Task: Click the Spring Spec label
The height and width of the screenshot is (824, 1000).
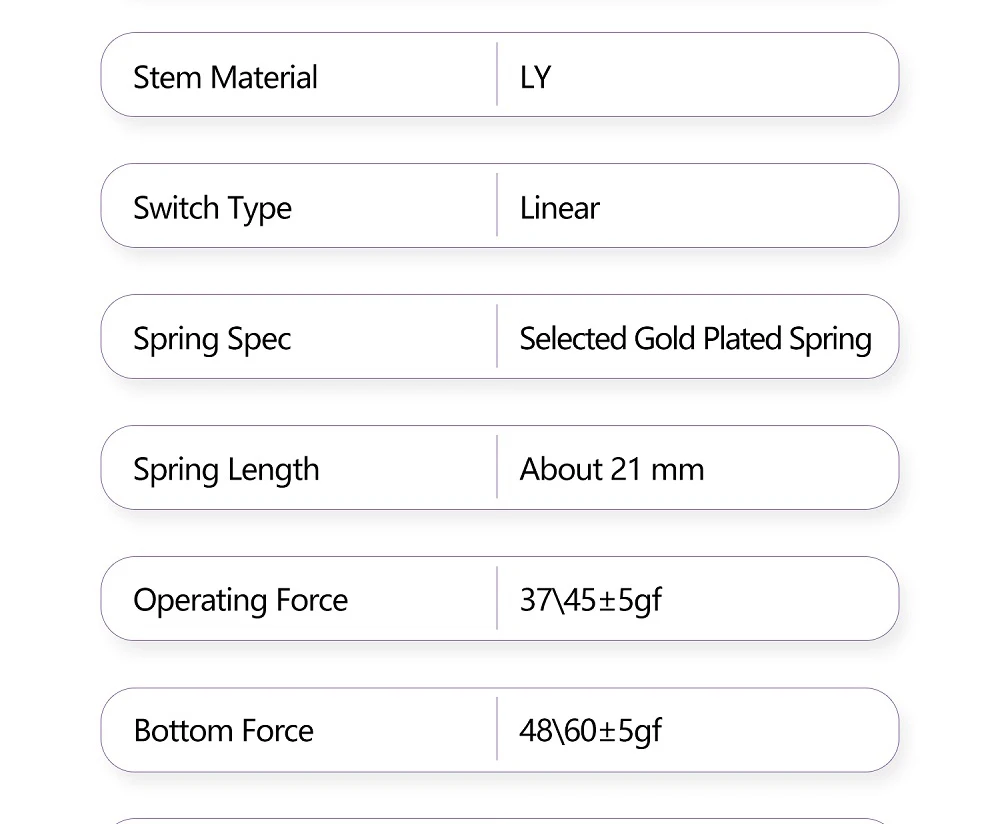Action: click(x=212, y=339)
